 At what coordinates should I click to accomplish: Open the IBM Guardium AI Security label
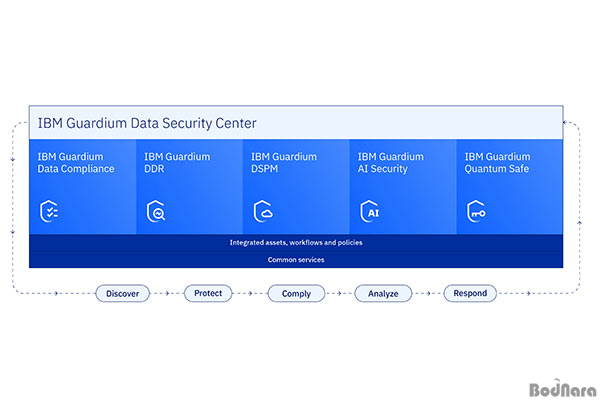391,163
